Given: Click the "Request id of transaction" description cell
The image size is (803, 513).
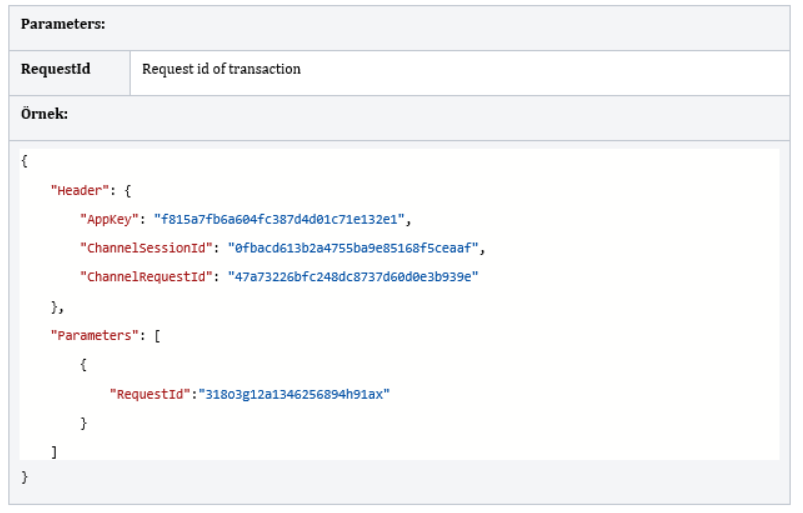Looking at the screenshot, I should [x=221, y=70].
